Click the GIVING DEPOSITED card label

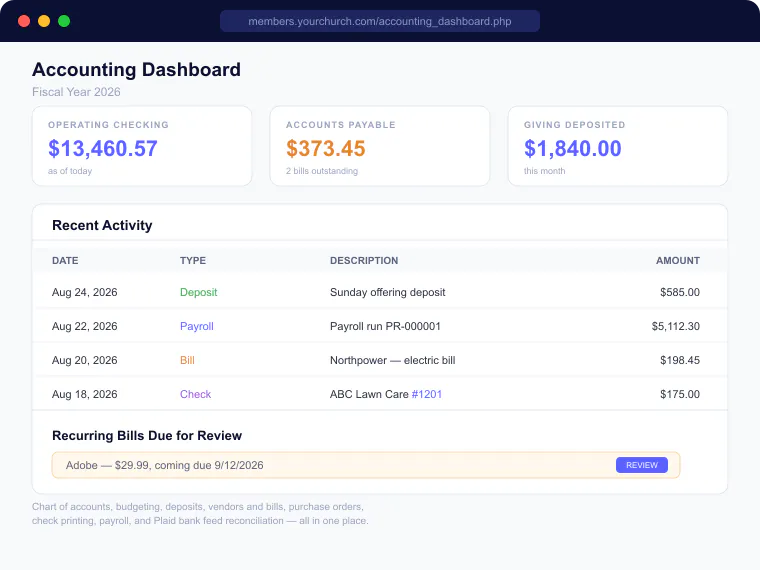click(574, 125)
